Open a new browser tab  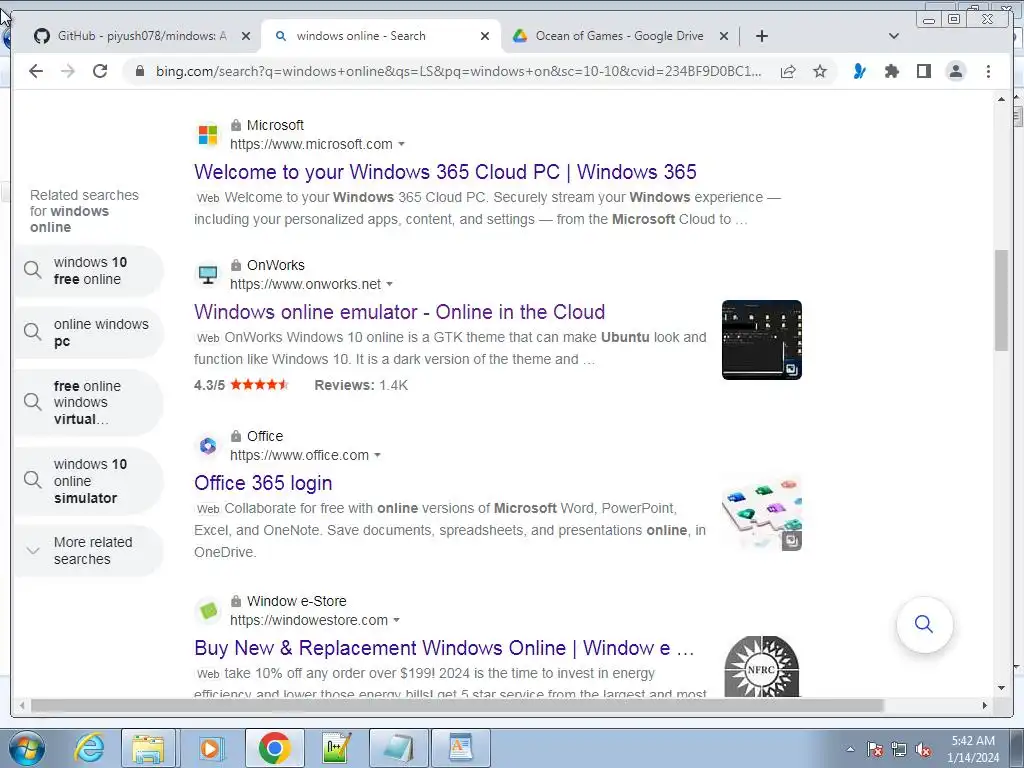click(x=761, y=36)
